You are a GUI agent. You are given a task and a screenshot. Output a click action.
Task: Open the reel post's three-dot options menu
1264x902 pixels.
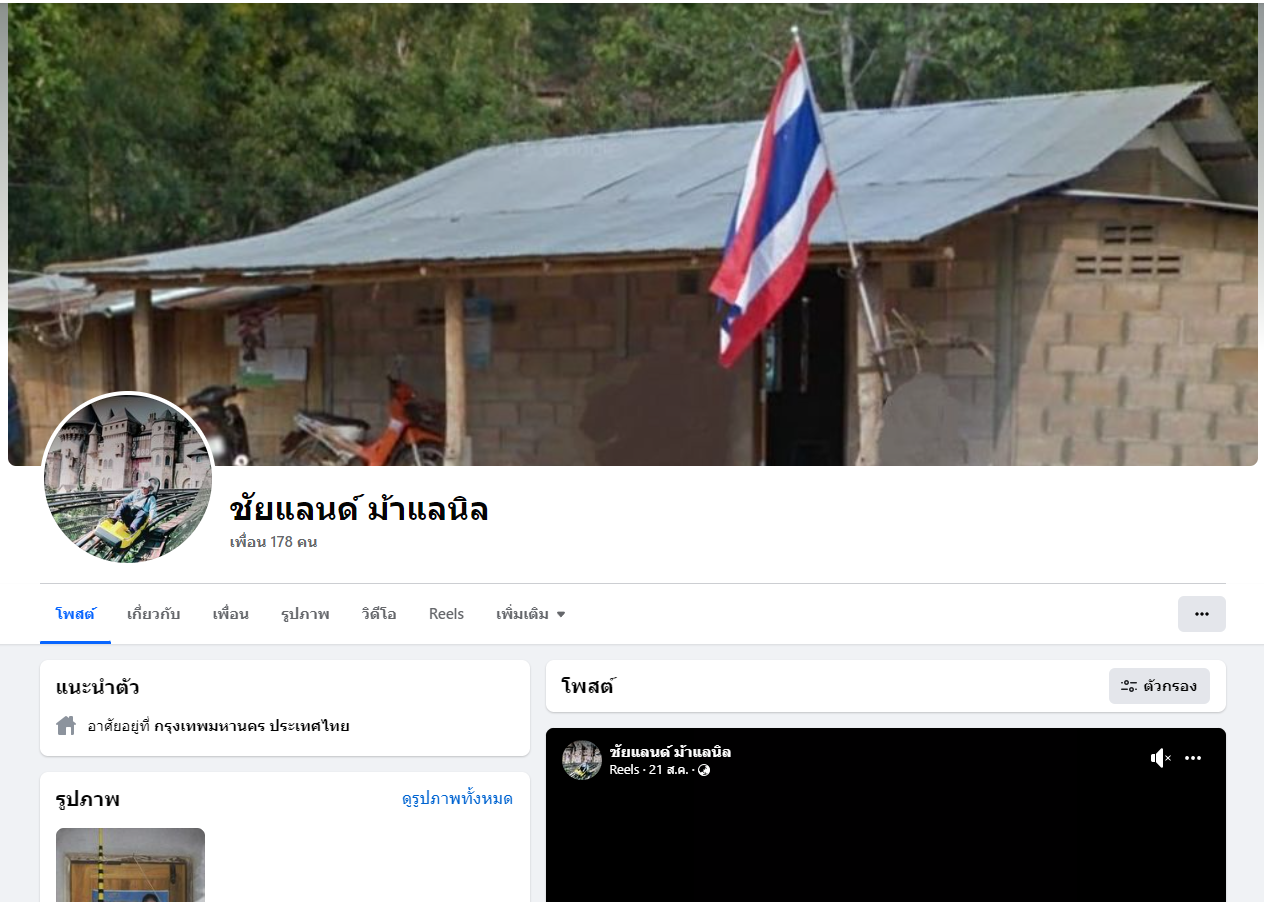tap(1193, 758)
